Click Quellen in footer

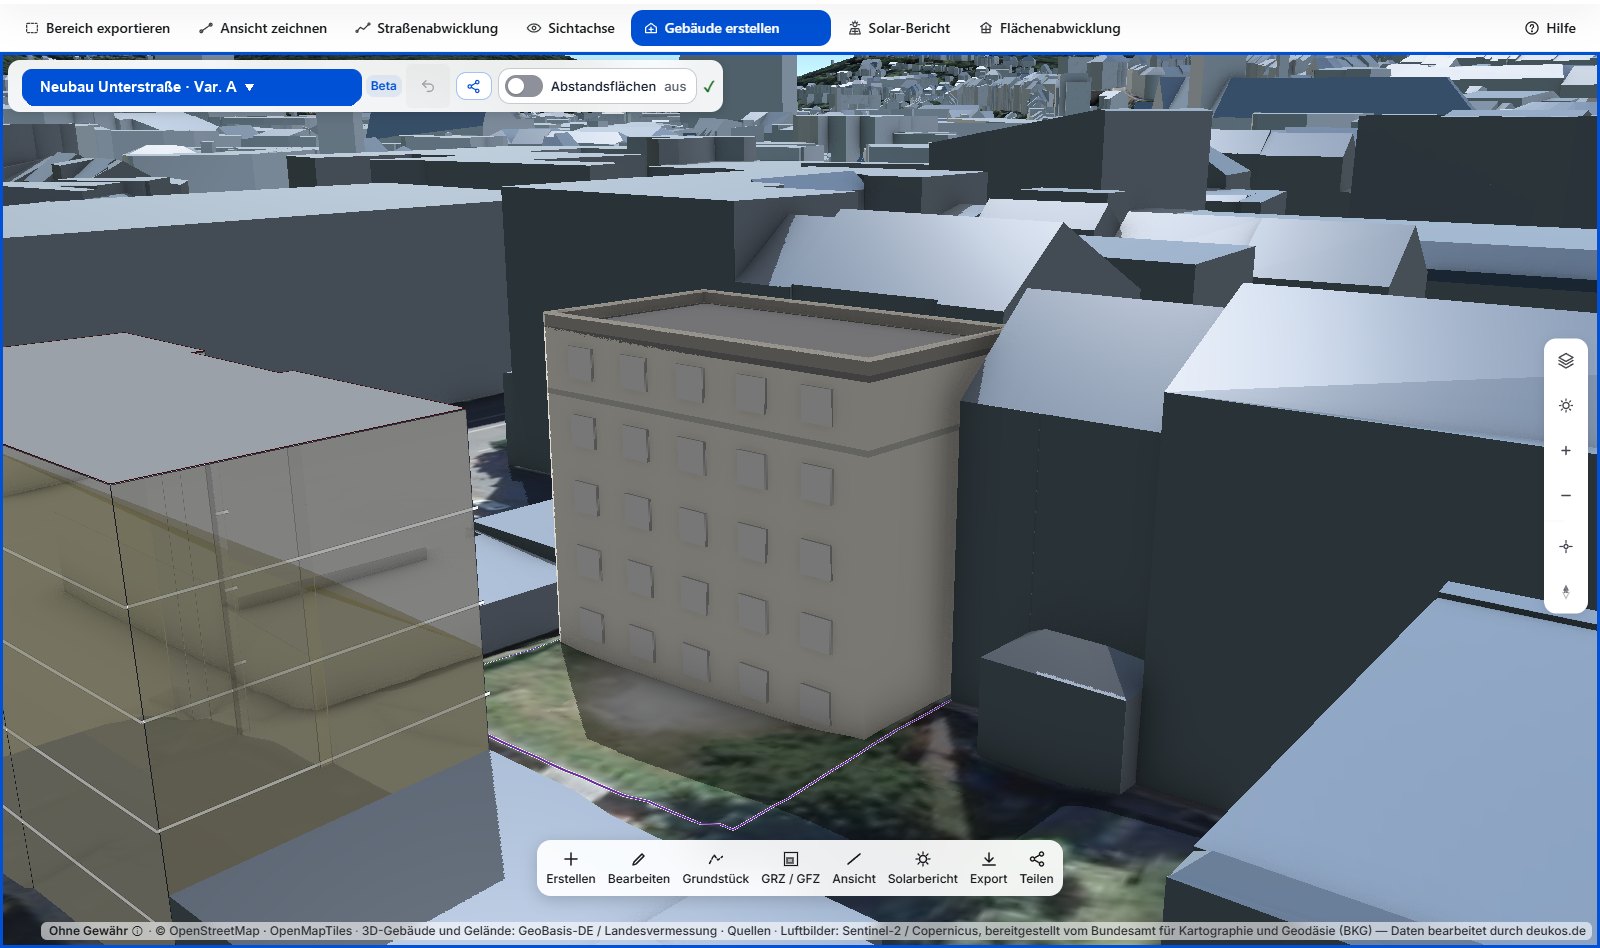749,931
